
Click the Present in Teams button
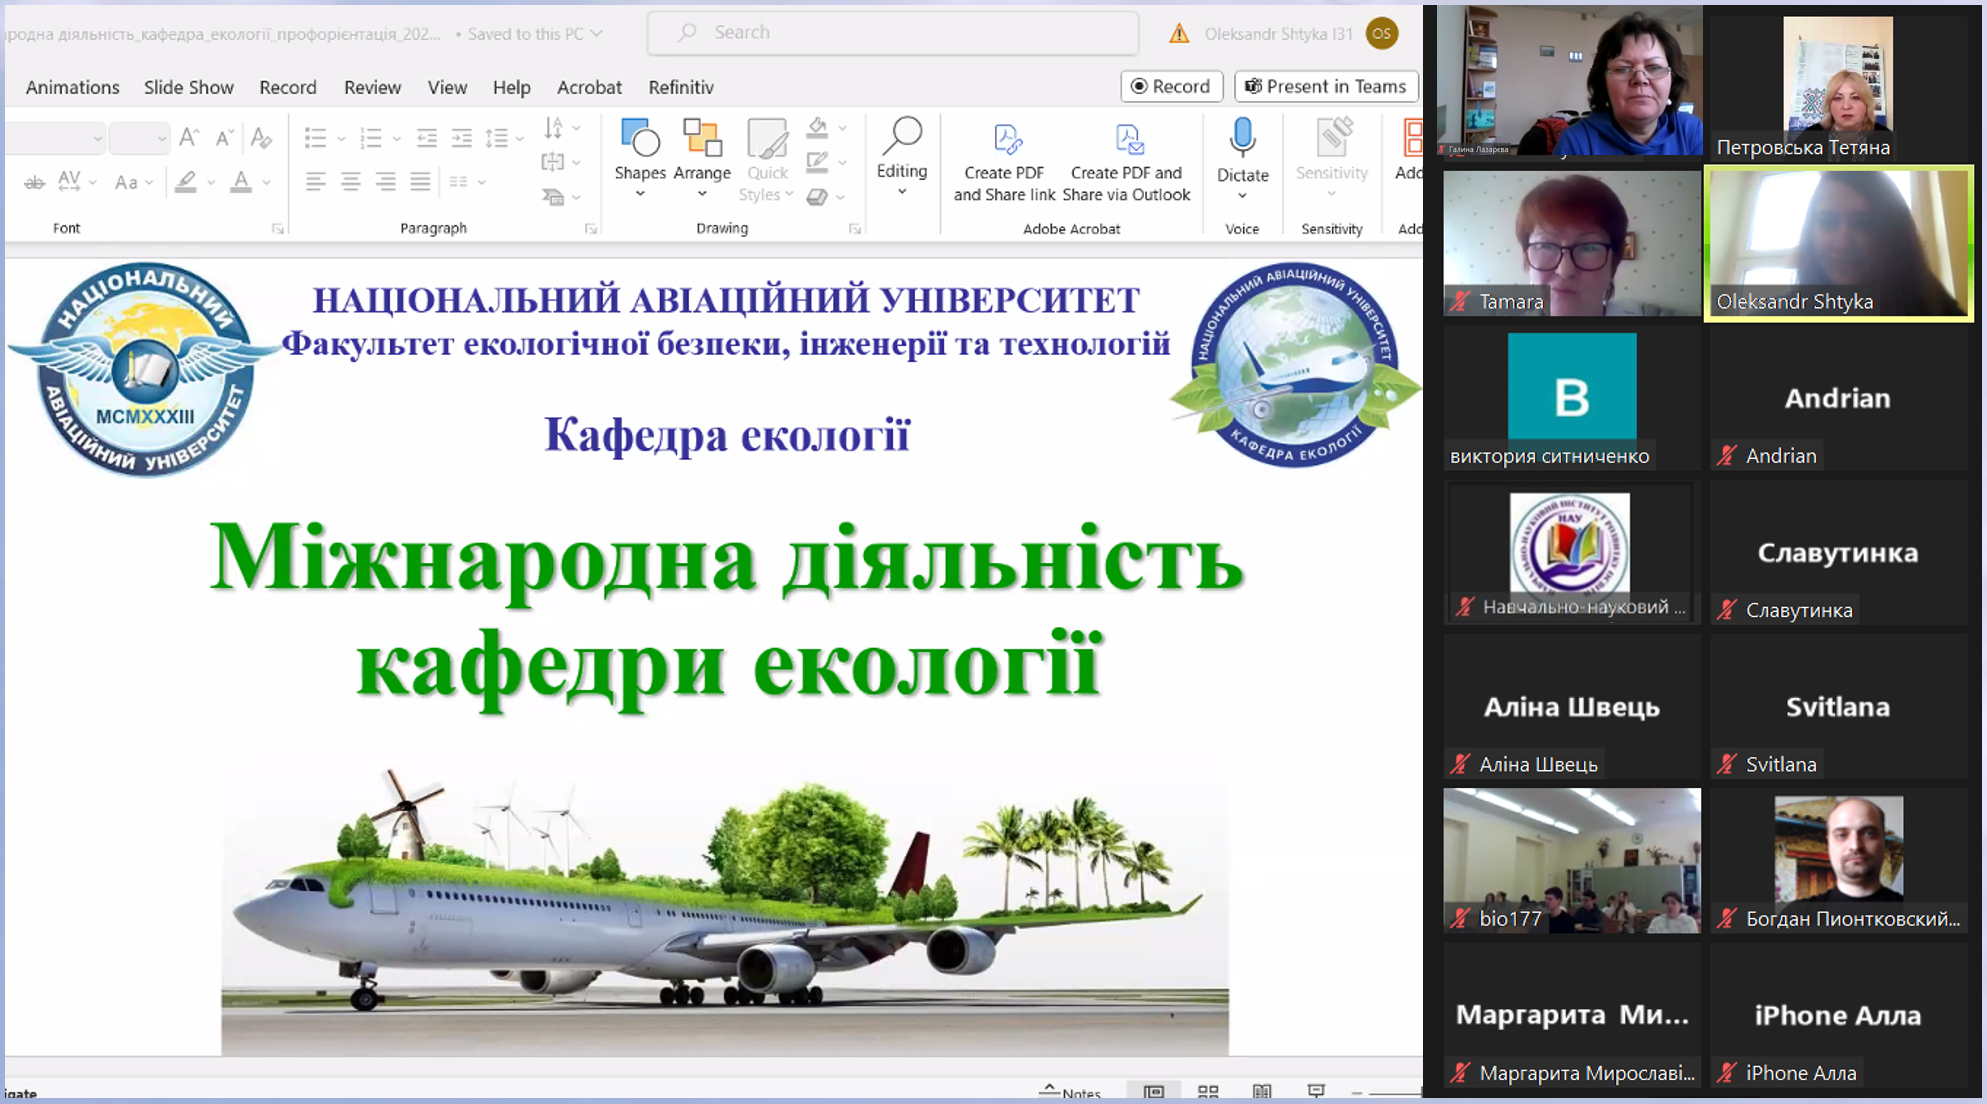(x=1325, y=86)
